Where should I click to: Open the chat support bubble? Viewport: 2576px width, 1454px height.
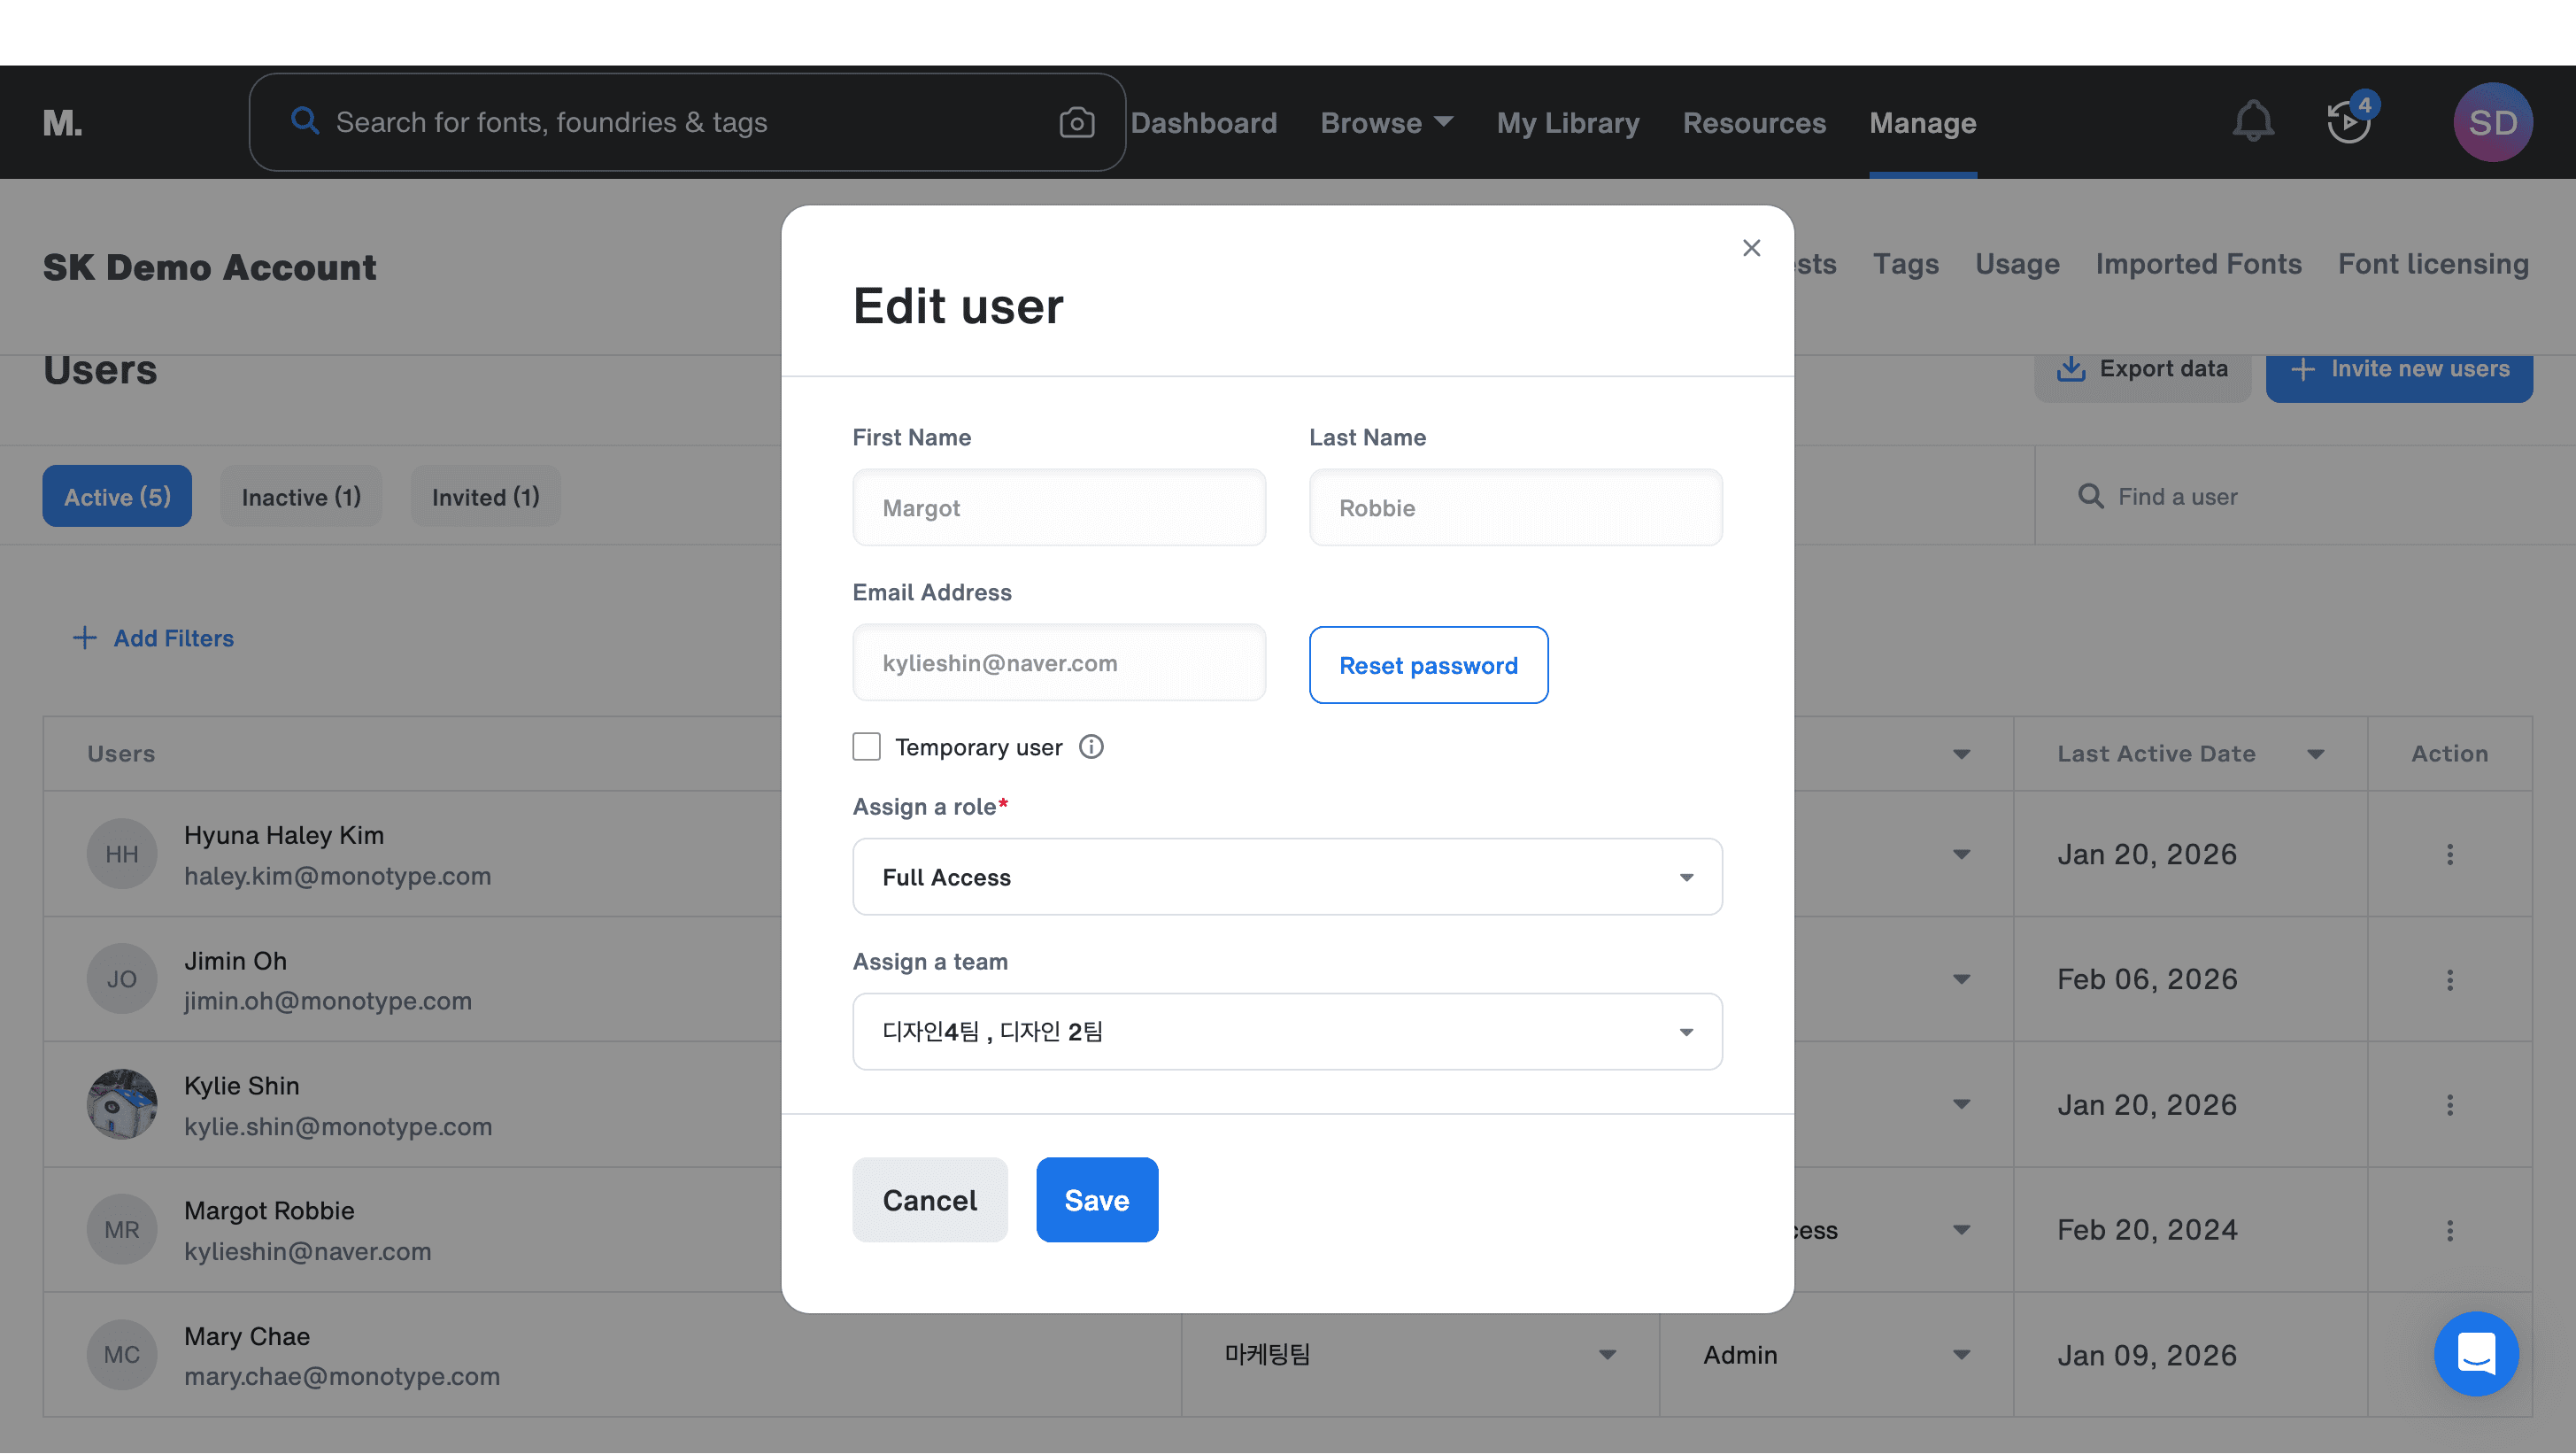(2475, 1354)
